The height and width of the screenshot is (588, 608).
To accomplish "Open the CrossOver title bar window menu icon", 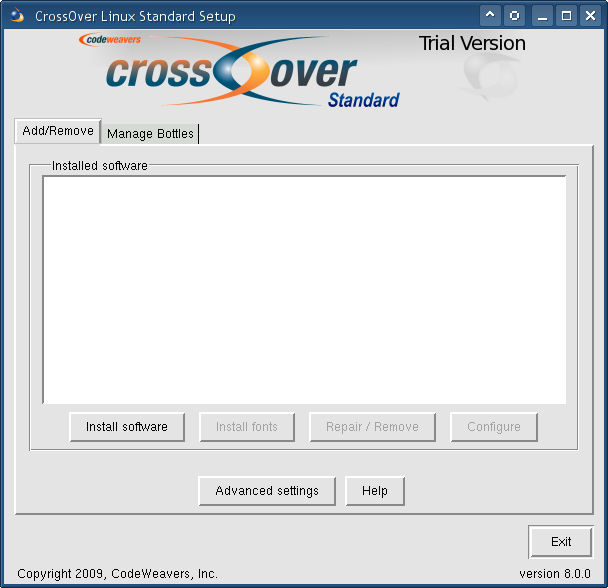I will coord(17,16).
